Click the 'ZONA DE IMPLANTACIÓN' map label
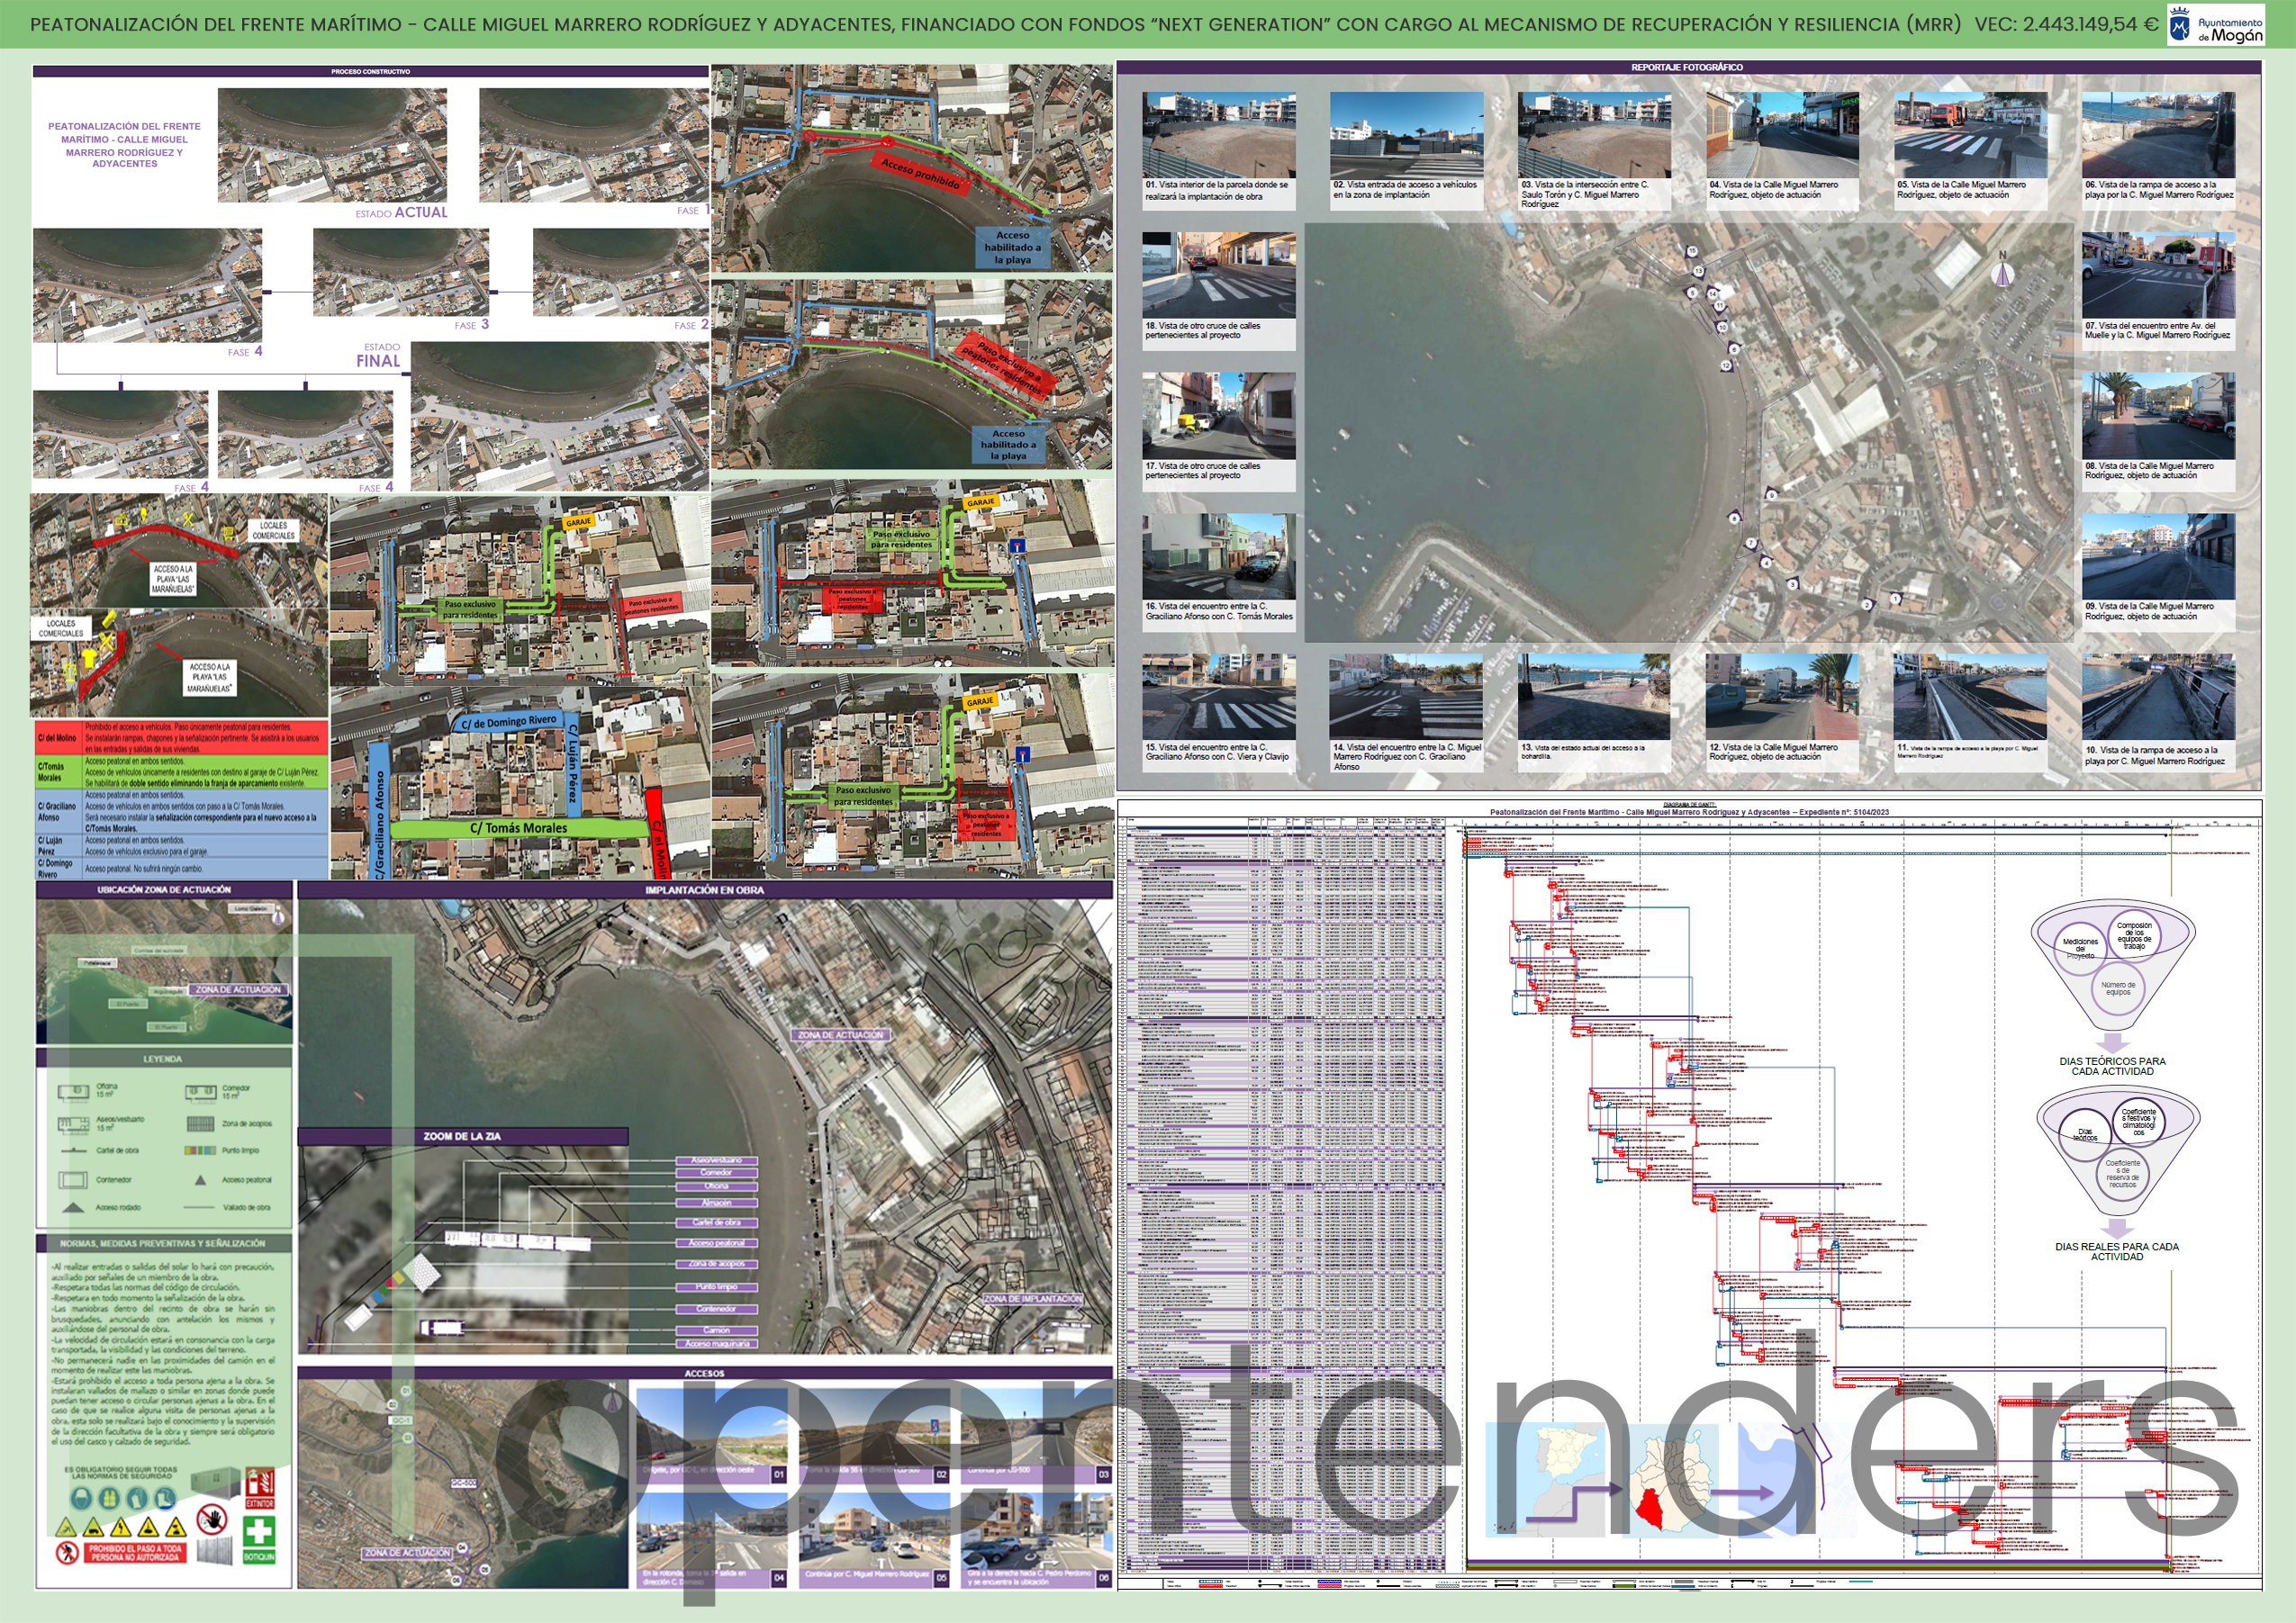 point(1033,1298)
